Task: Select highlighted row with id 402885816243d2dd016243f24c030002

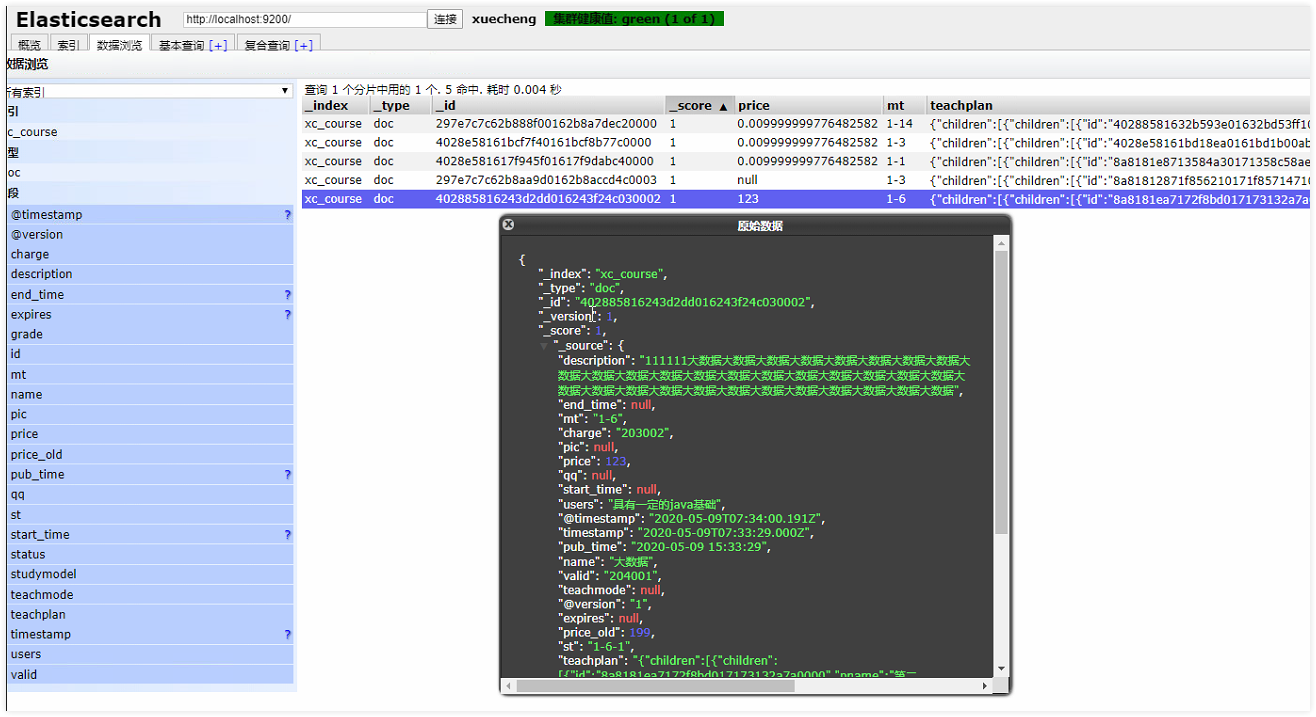Action: (x=806, y=199)
